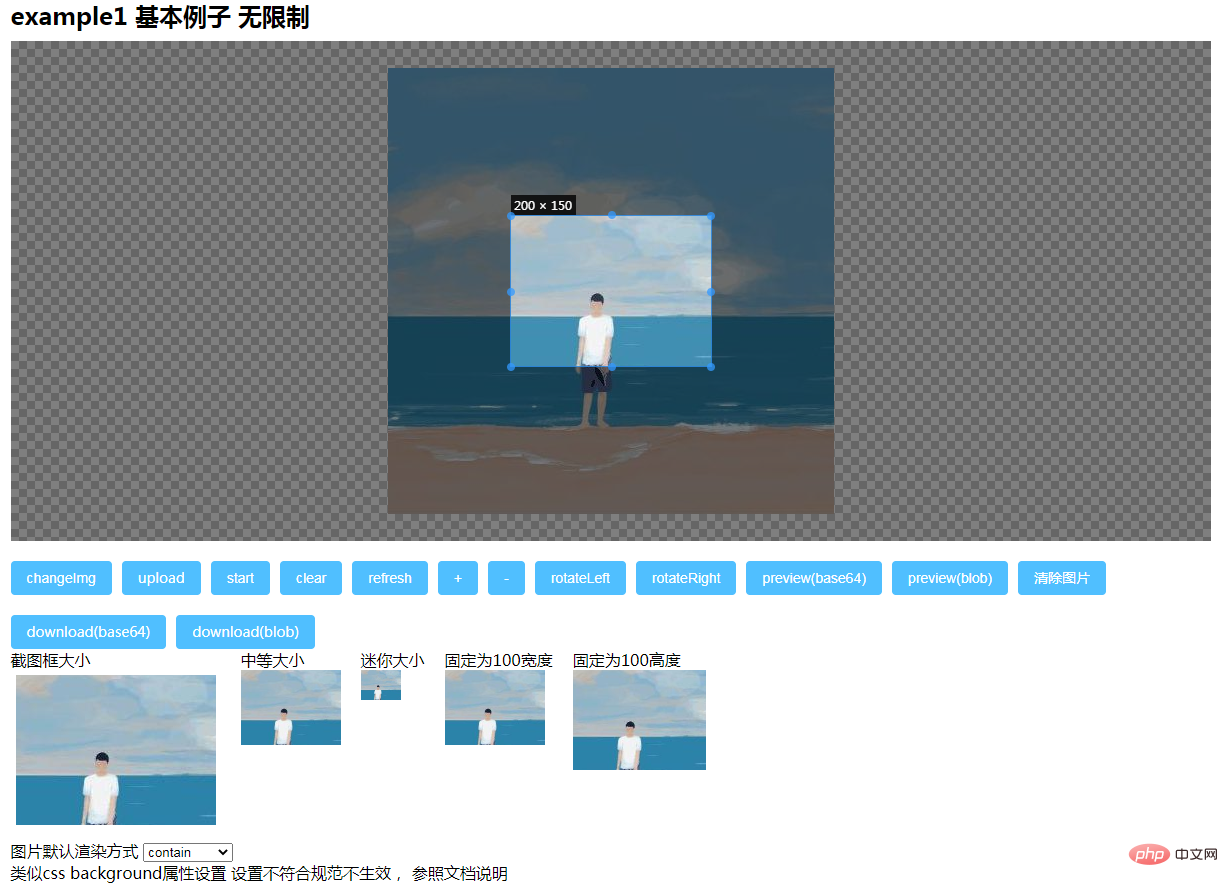Open preview(blob) button

(950, 578)
